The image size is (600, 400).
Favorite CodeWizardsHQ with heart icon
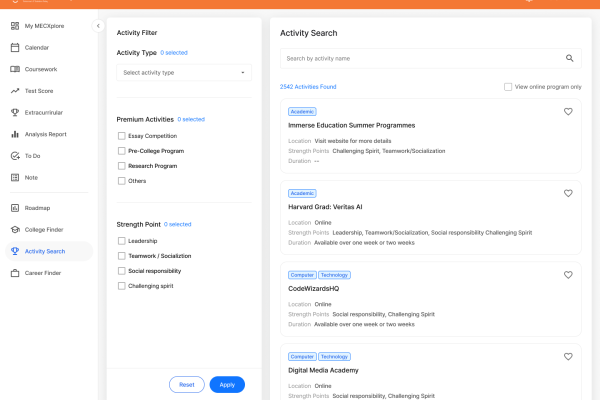tap(568, 275)
